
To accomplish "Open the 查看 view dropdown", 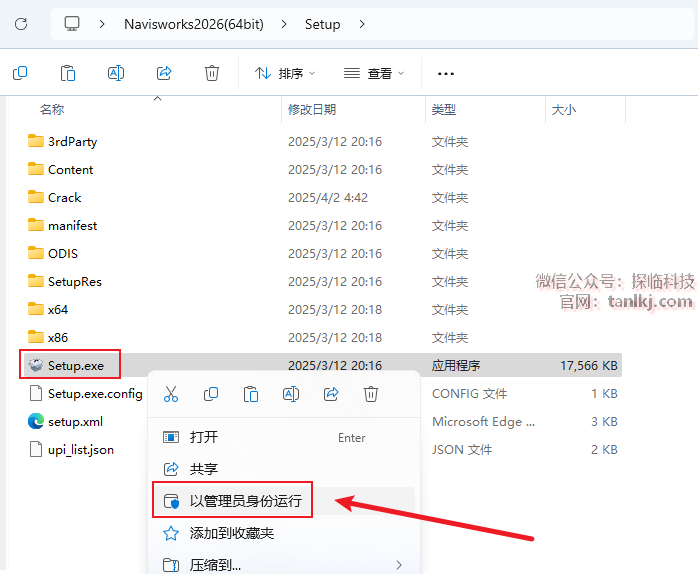I will [374, 73].
